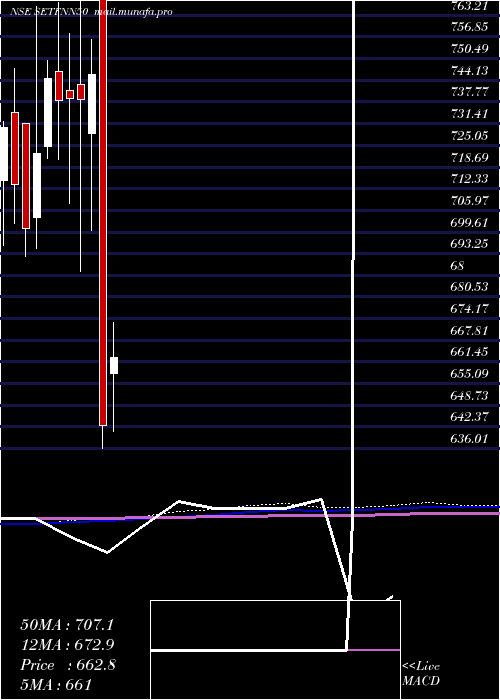Click the 718.69 price label

[469, 157]
